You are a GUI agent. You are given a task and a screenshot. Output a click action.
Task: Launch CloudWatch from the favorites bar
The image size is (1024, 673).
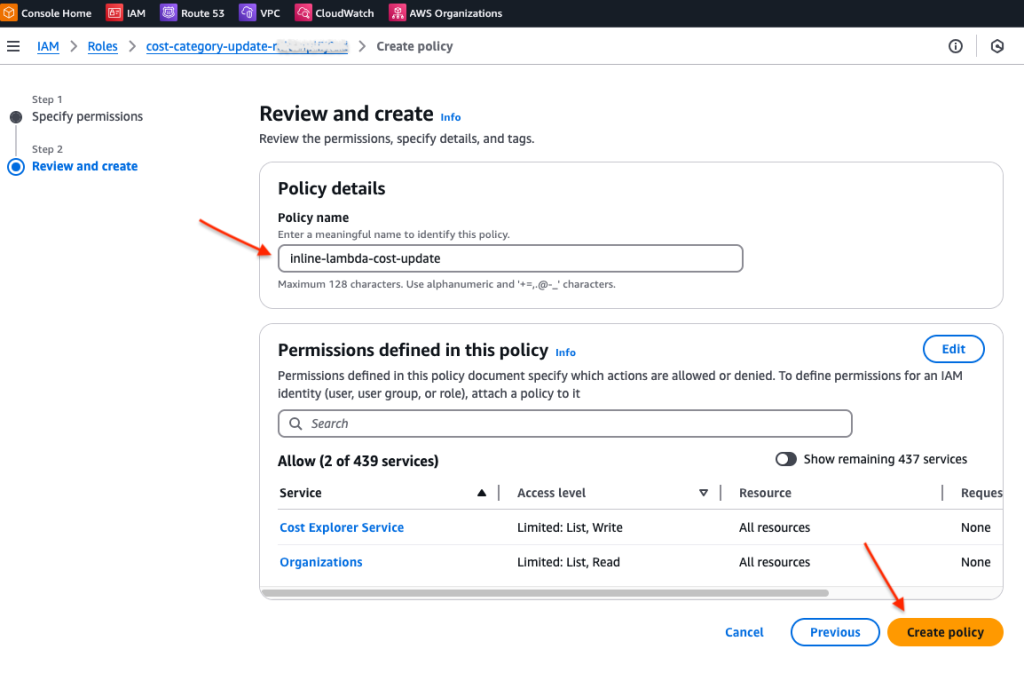click(x=336, y=13)
